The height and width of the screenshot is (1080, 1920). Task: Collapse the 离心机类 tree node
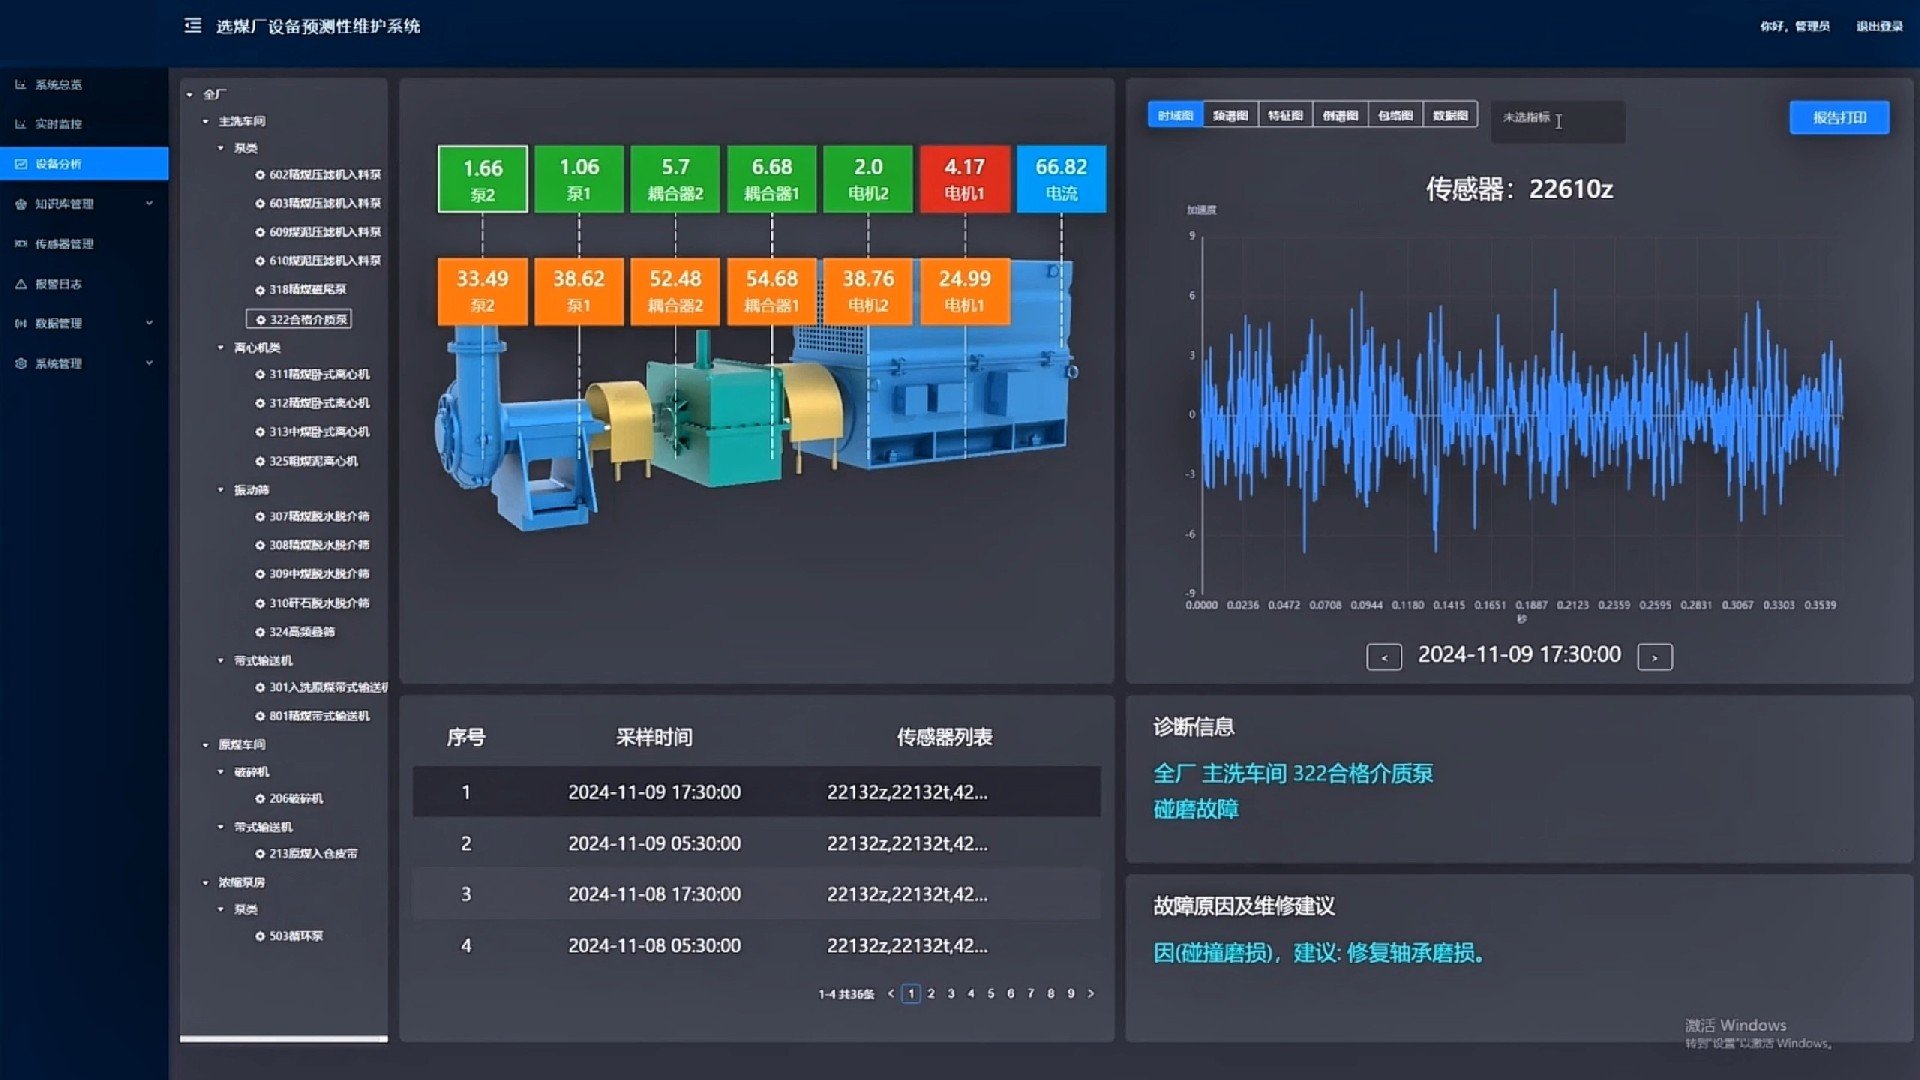coord(221,348)
